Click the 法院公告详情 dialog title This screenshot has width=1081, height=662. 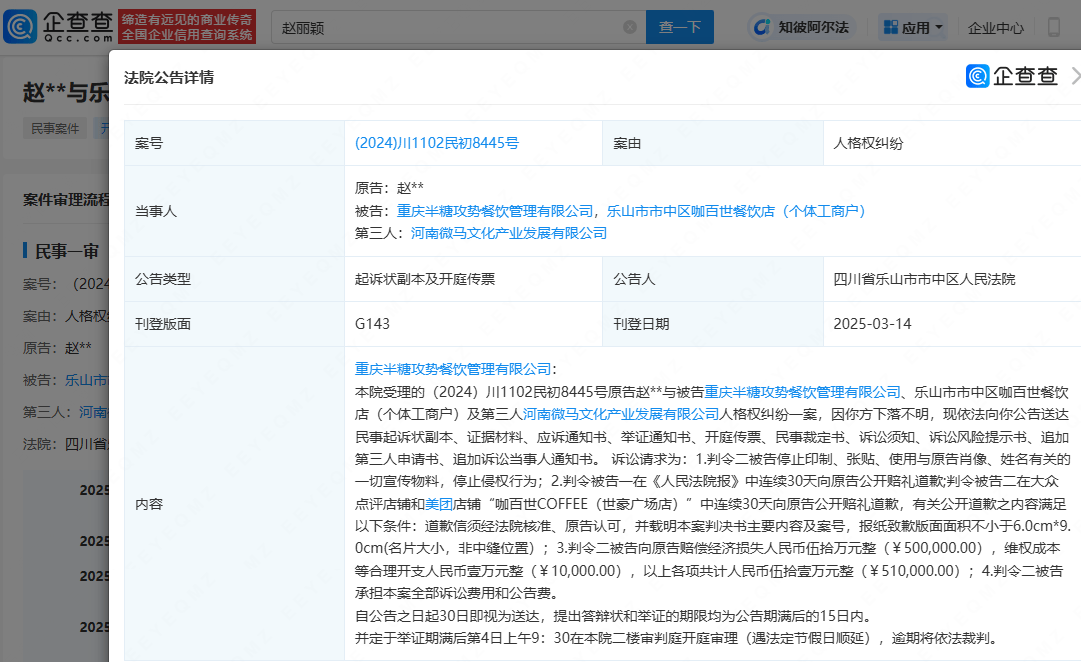click(x=169, y=77)
